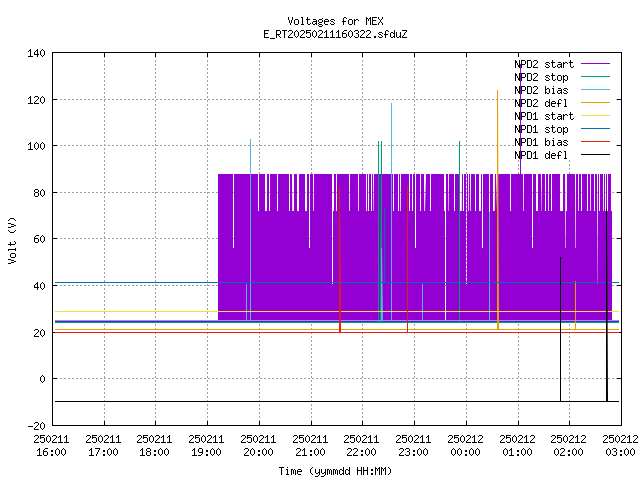Screen dimensions: 640x480
Task: Click the 'NPD1 defl' legend label
Action: pos(541,155)
